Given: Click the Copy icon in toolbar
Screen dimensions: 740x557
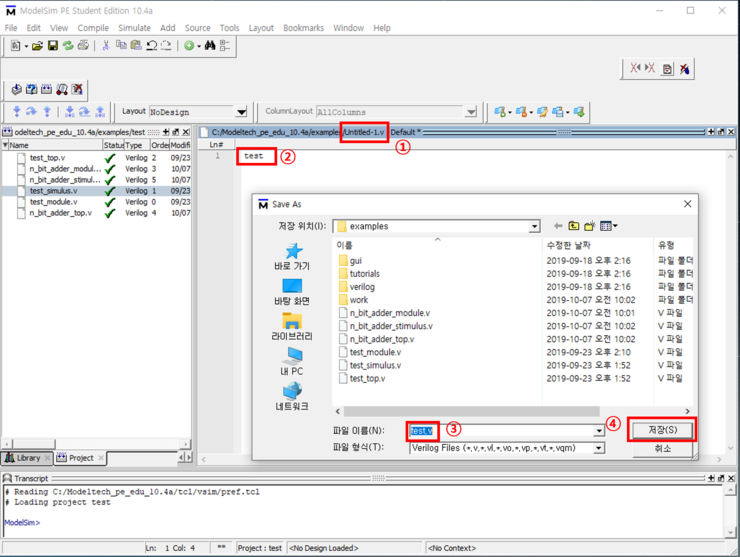Looking at the screenshot, I should click(x=121, y=45).
